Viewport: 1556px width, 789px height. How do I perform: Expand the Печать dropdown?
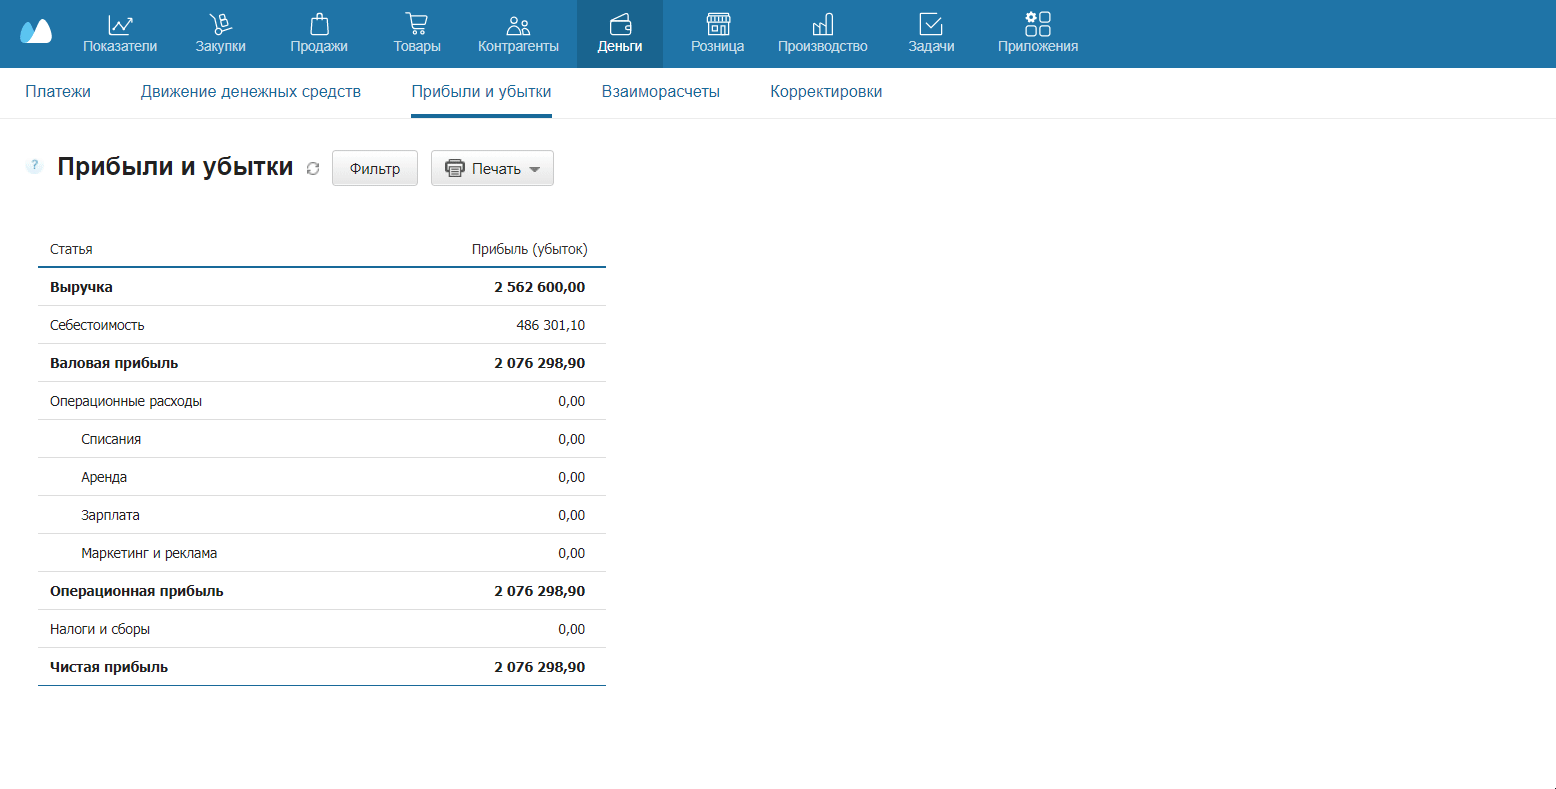pos(492,169)
